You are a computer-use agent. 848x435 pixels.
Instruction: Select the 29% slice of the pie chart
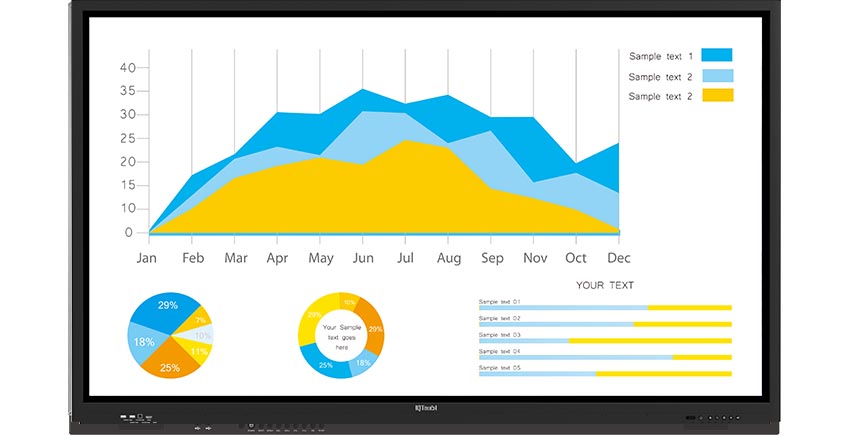(x=163, y=308)
